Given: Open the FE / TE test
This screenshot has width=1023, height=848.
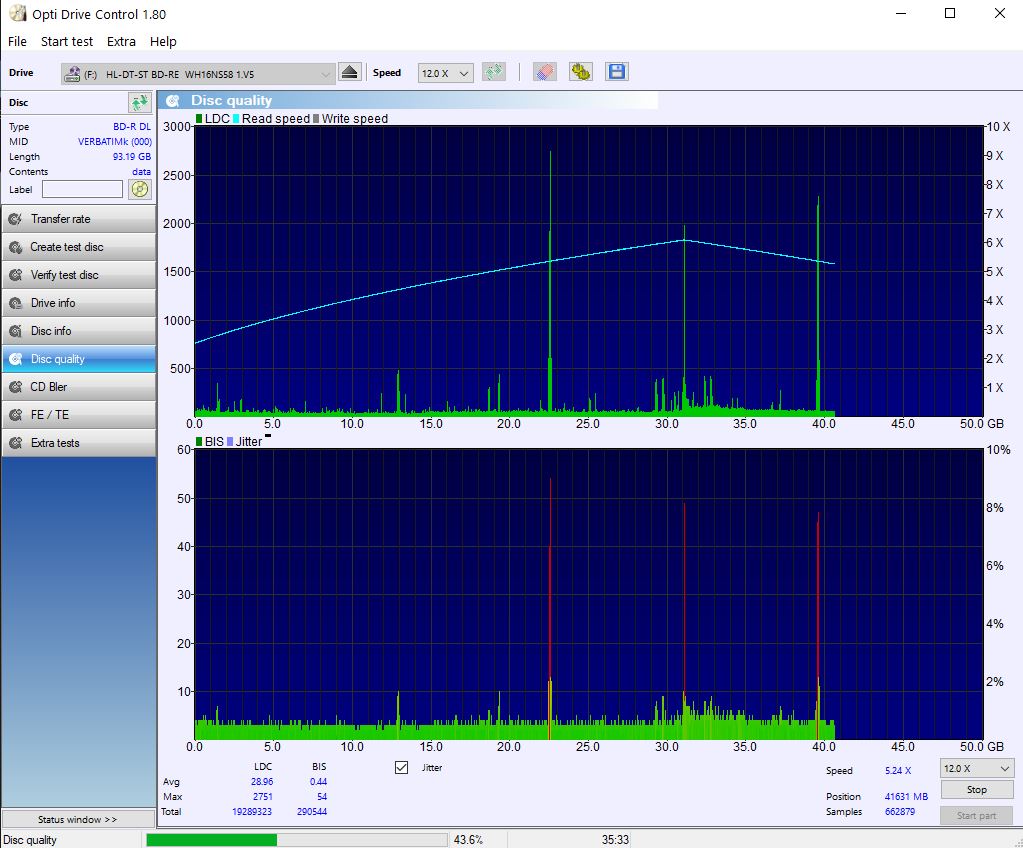Looking at the screenshot, I should [79, 415].
